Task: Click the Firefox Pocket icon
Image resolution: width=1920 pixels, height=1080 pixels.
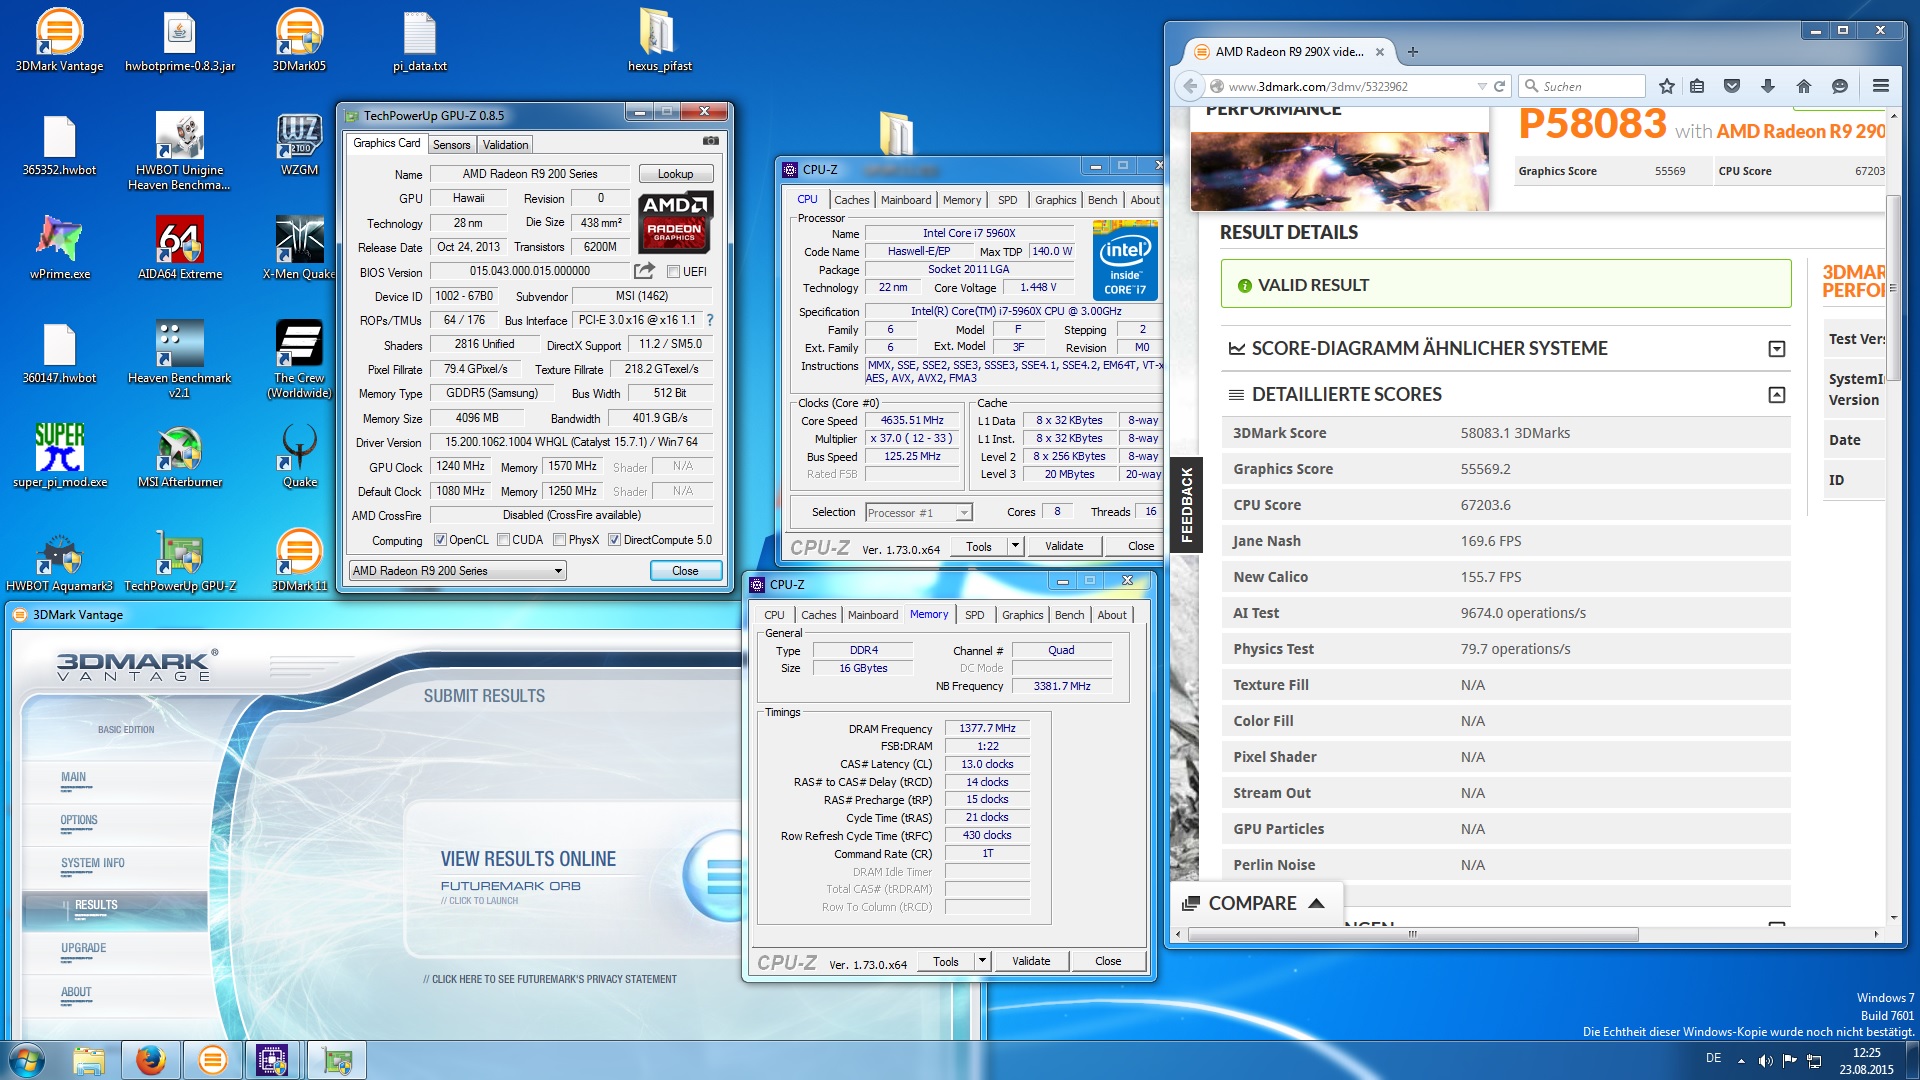Action: pyautogui.click(x=1732, y=86)
